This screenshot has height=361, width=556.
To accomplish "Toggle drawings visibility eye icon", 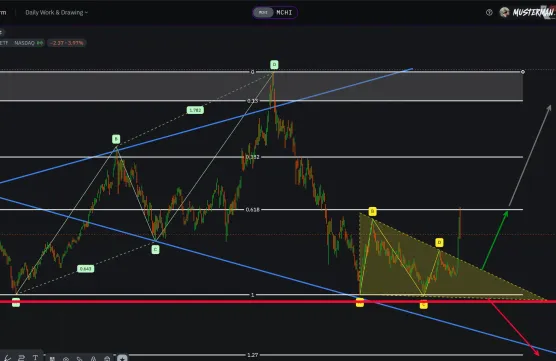I will (66, 359).
